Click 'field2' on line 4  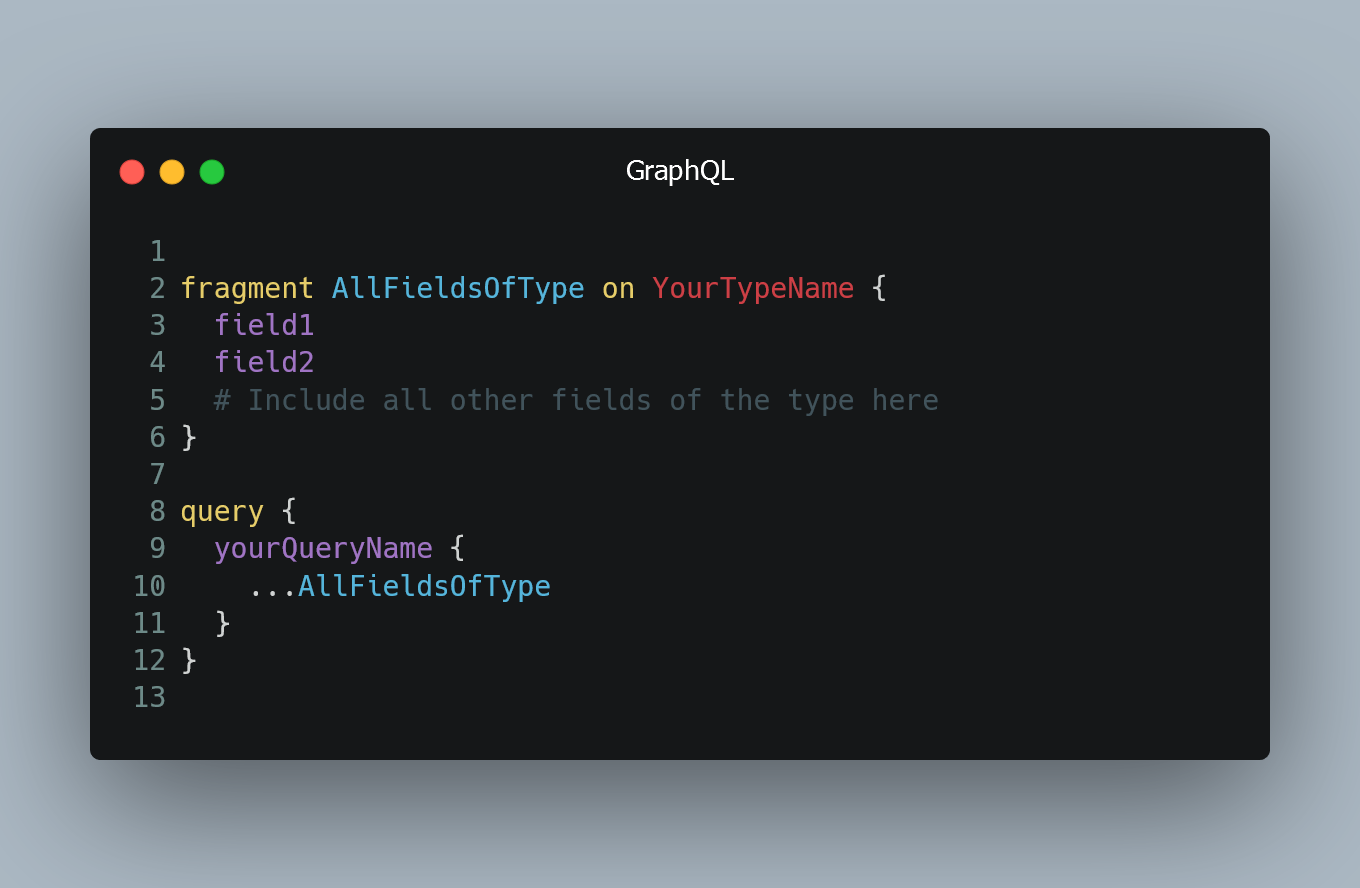(x=264, y=363)
